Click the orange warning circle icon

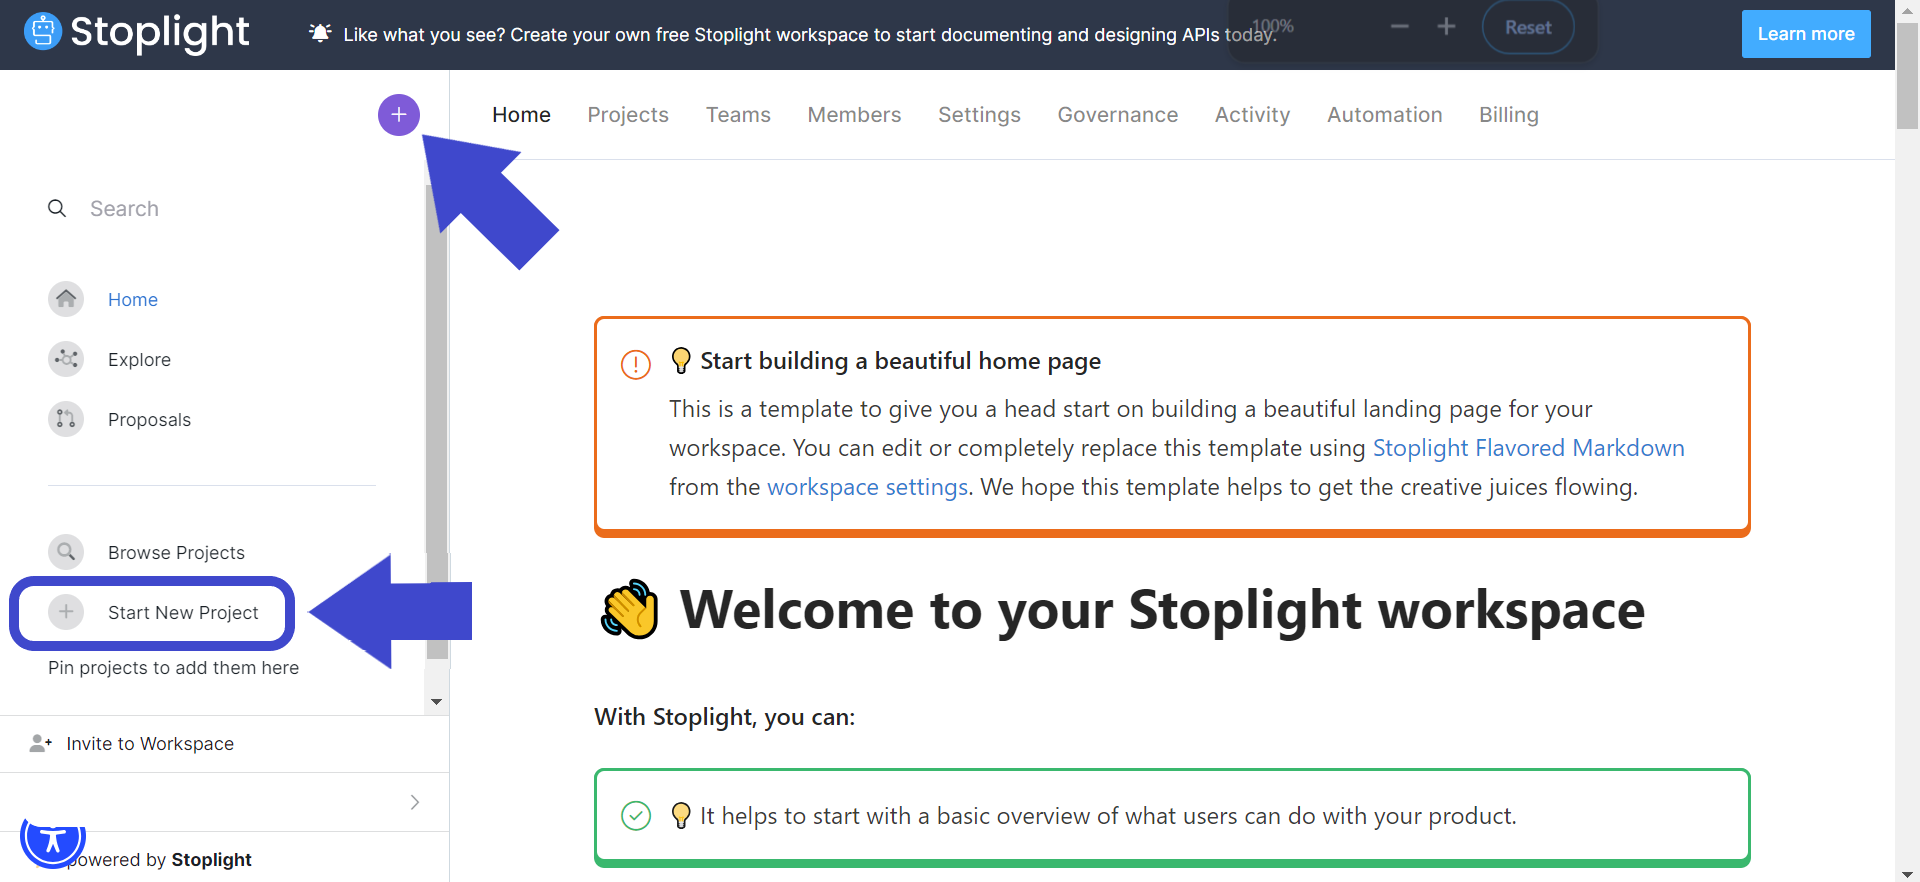(x=636, y=364)
